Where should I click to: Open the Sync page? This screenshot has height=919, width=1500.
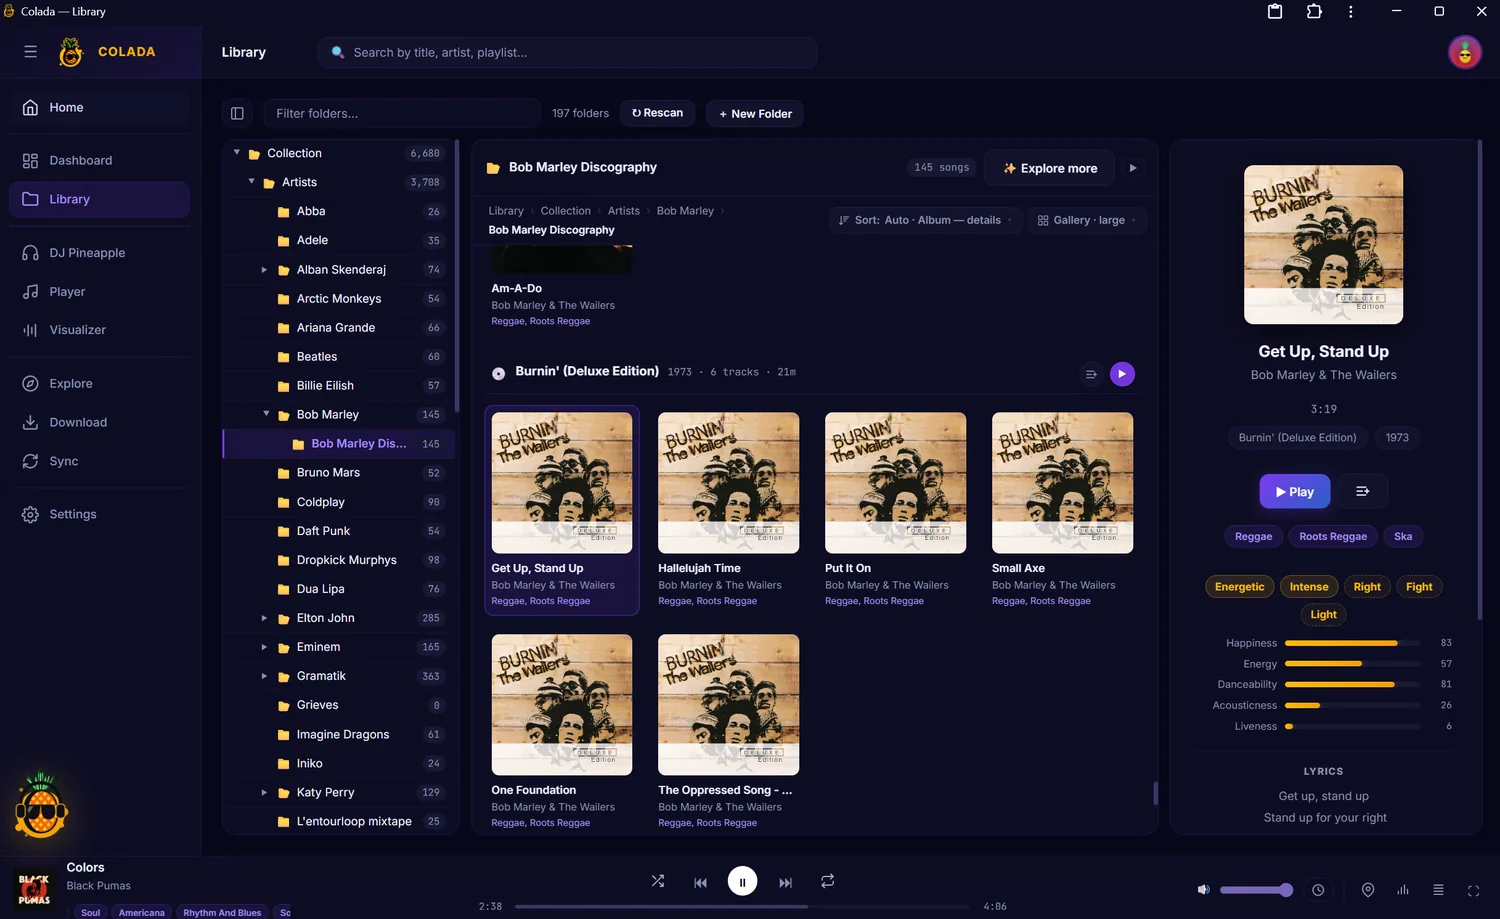pyautogui.click(x=99, y=461)
